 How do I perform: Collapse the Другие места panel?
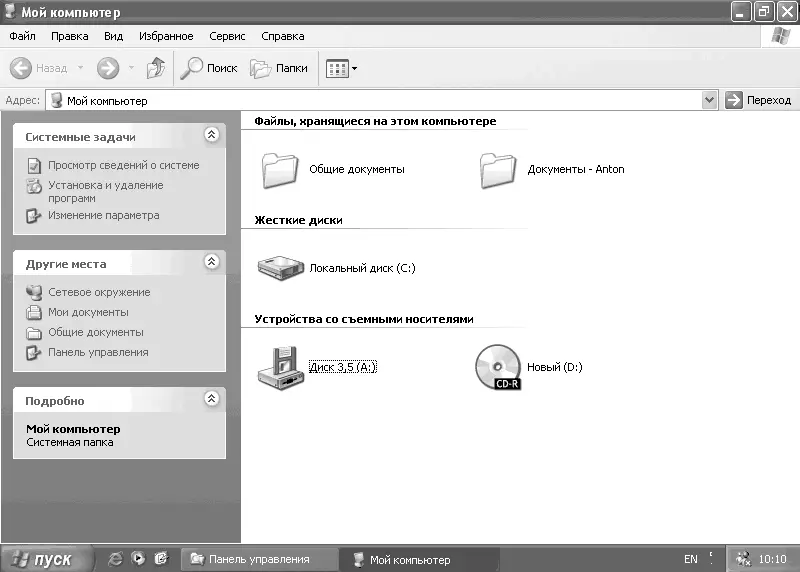212,262
